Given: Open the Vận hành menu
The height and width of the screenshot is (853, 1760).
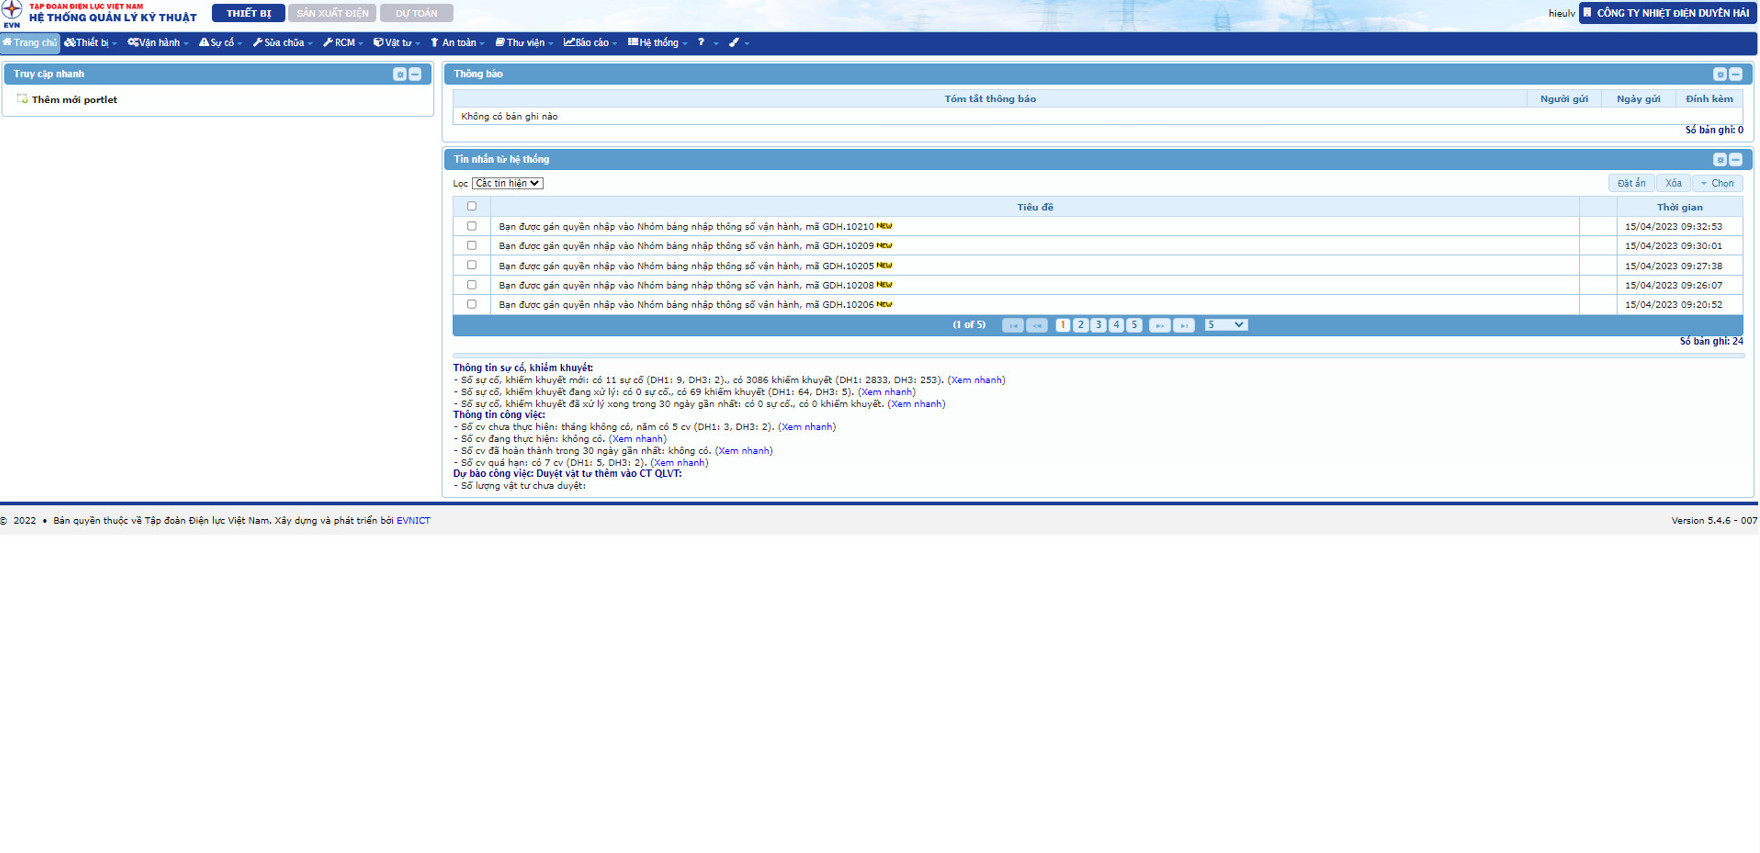Looking at the screenshot, I should pos(158,43).
